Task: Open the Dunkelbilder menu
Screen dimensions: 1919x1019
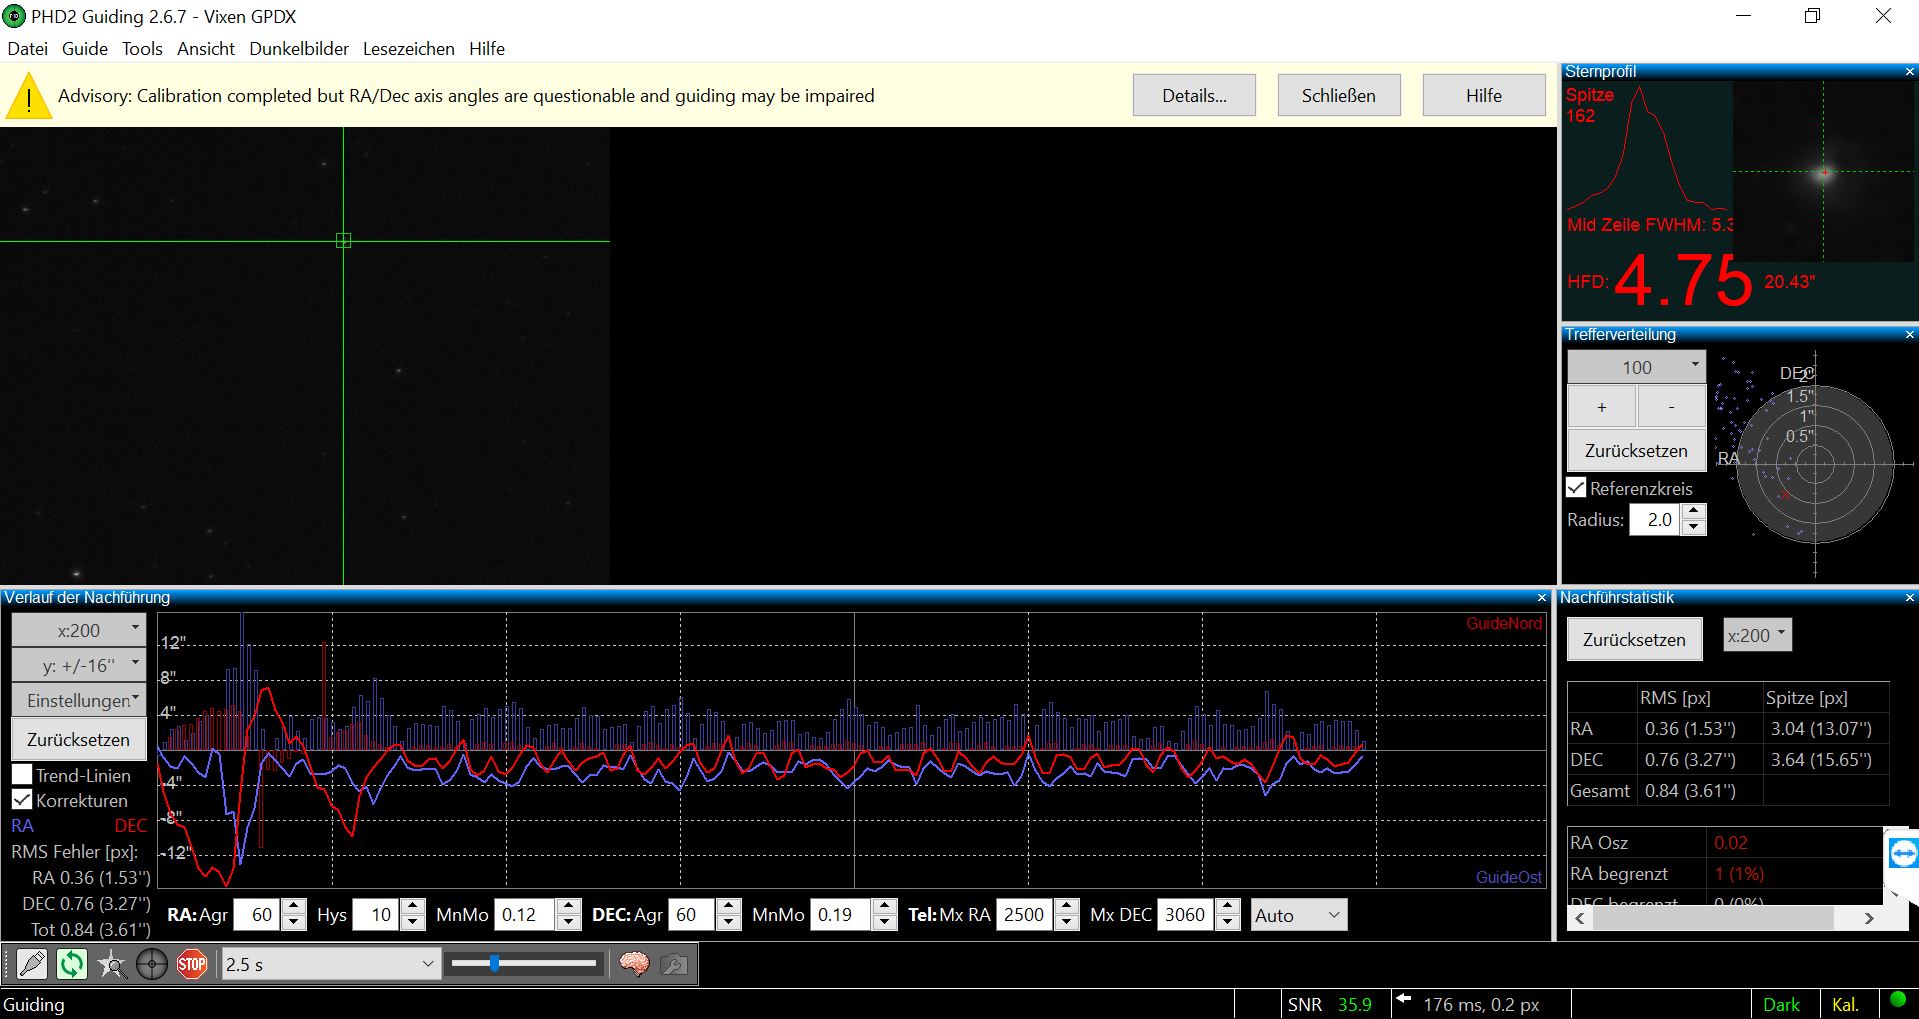Action: click(x=299, y=49)
